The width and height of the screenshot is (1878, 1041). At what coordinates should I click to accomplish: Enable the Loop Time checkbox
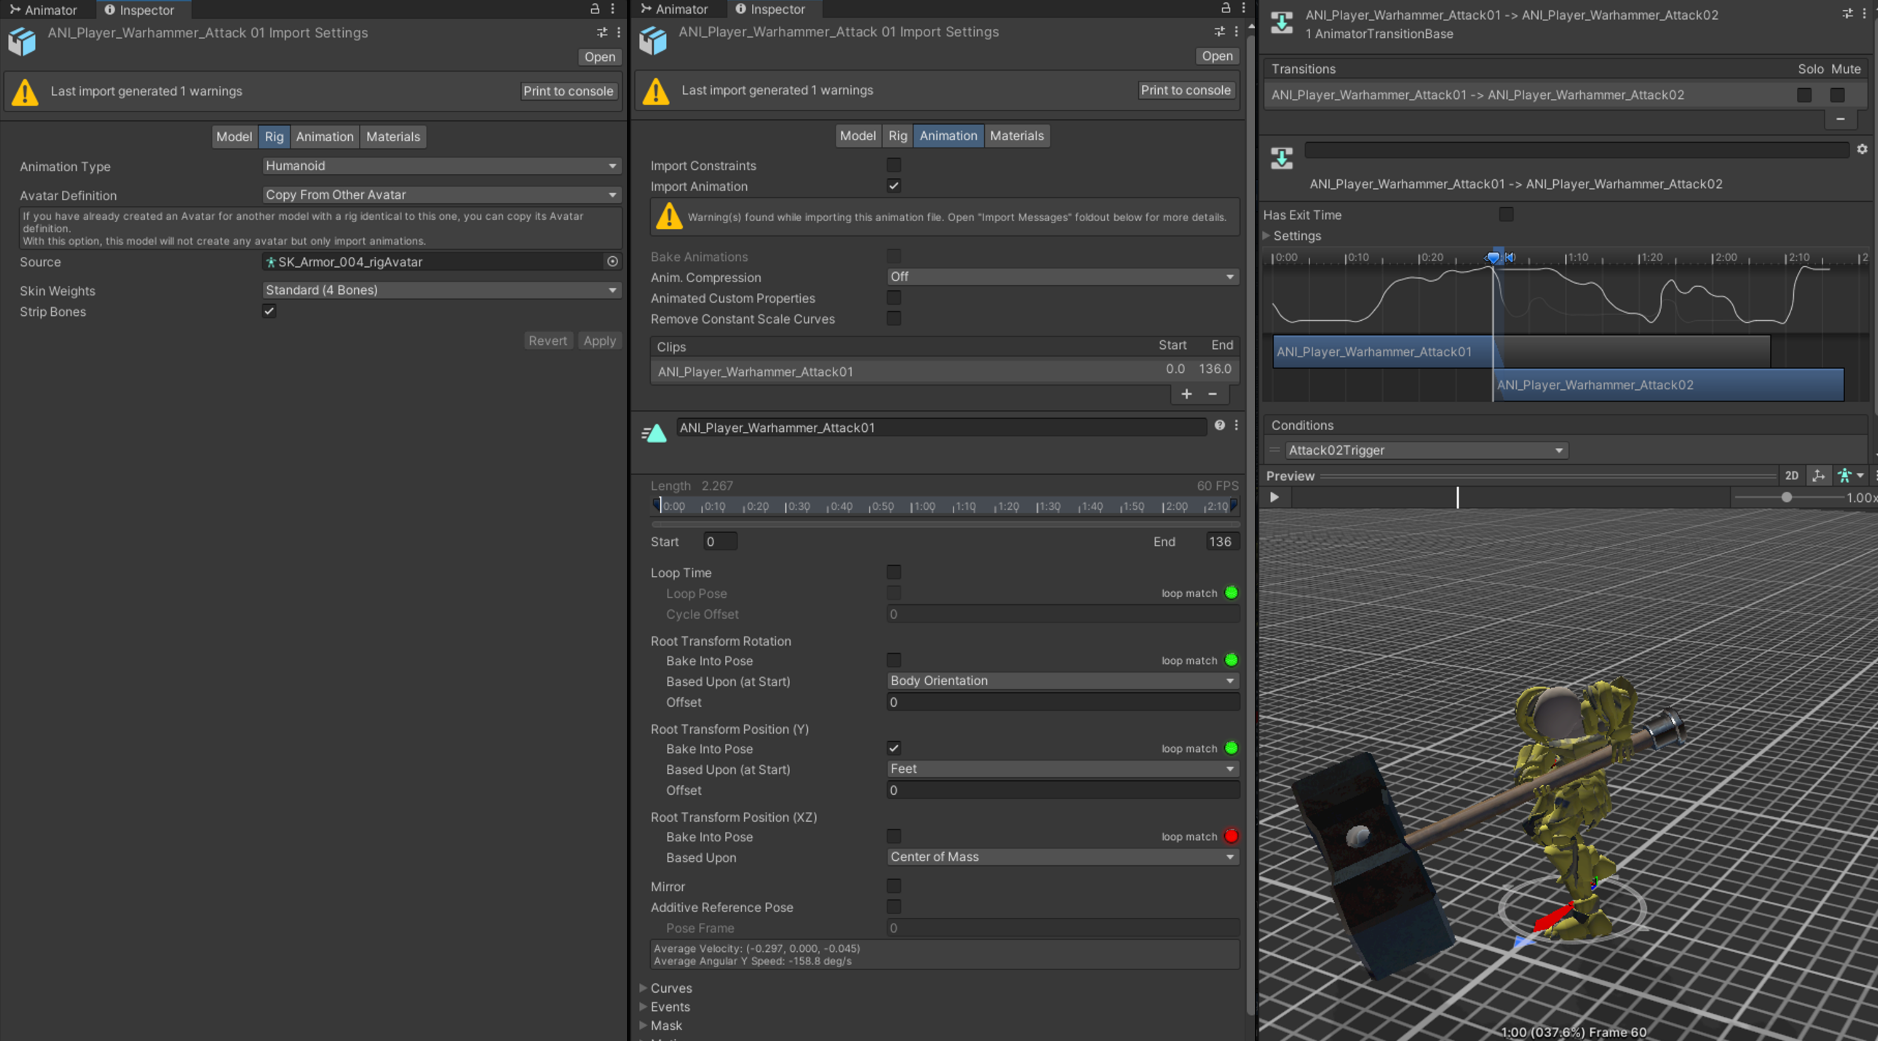[894, 573]
